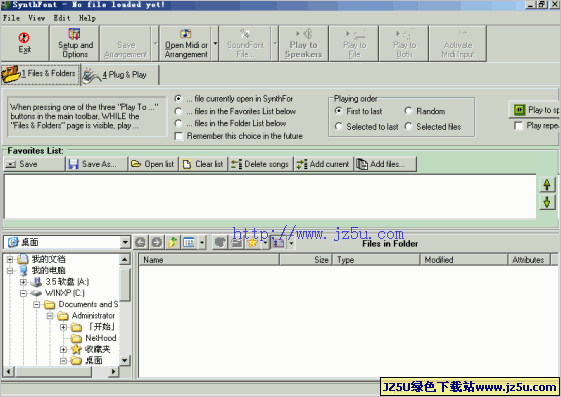Open the star favorites dropdown arrow

[x=265, y=242]
